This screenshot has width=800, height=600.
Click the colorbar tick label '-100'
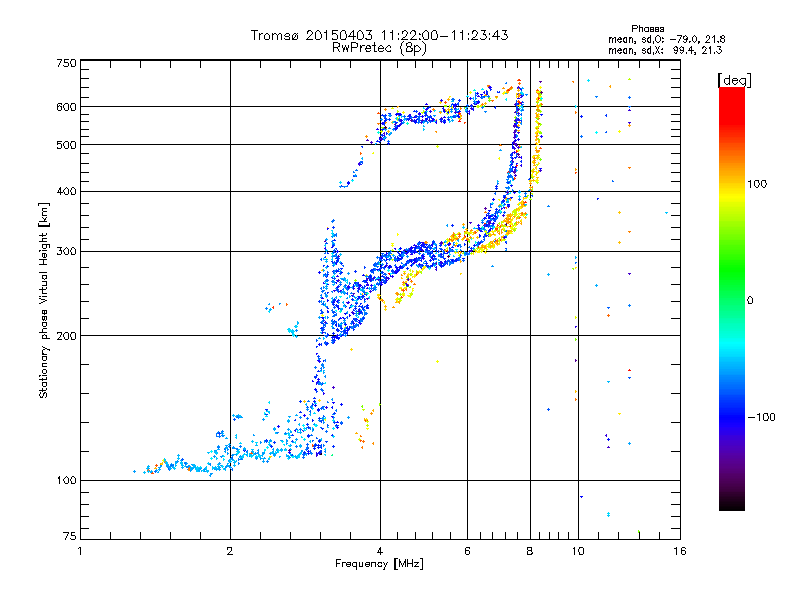tap(762, 417)
